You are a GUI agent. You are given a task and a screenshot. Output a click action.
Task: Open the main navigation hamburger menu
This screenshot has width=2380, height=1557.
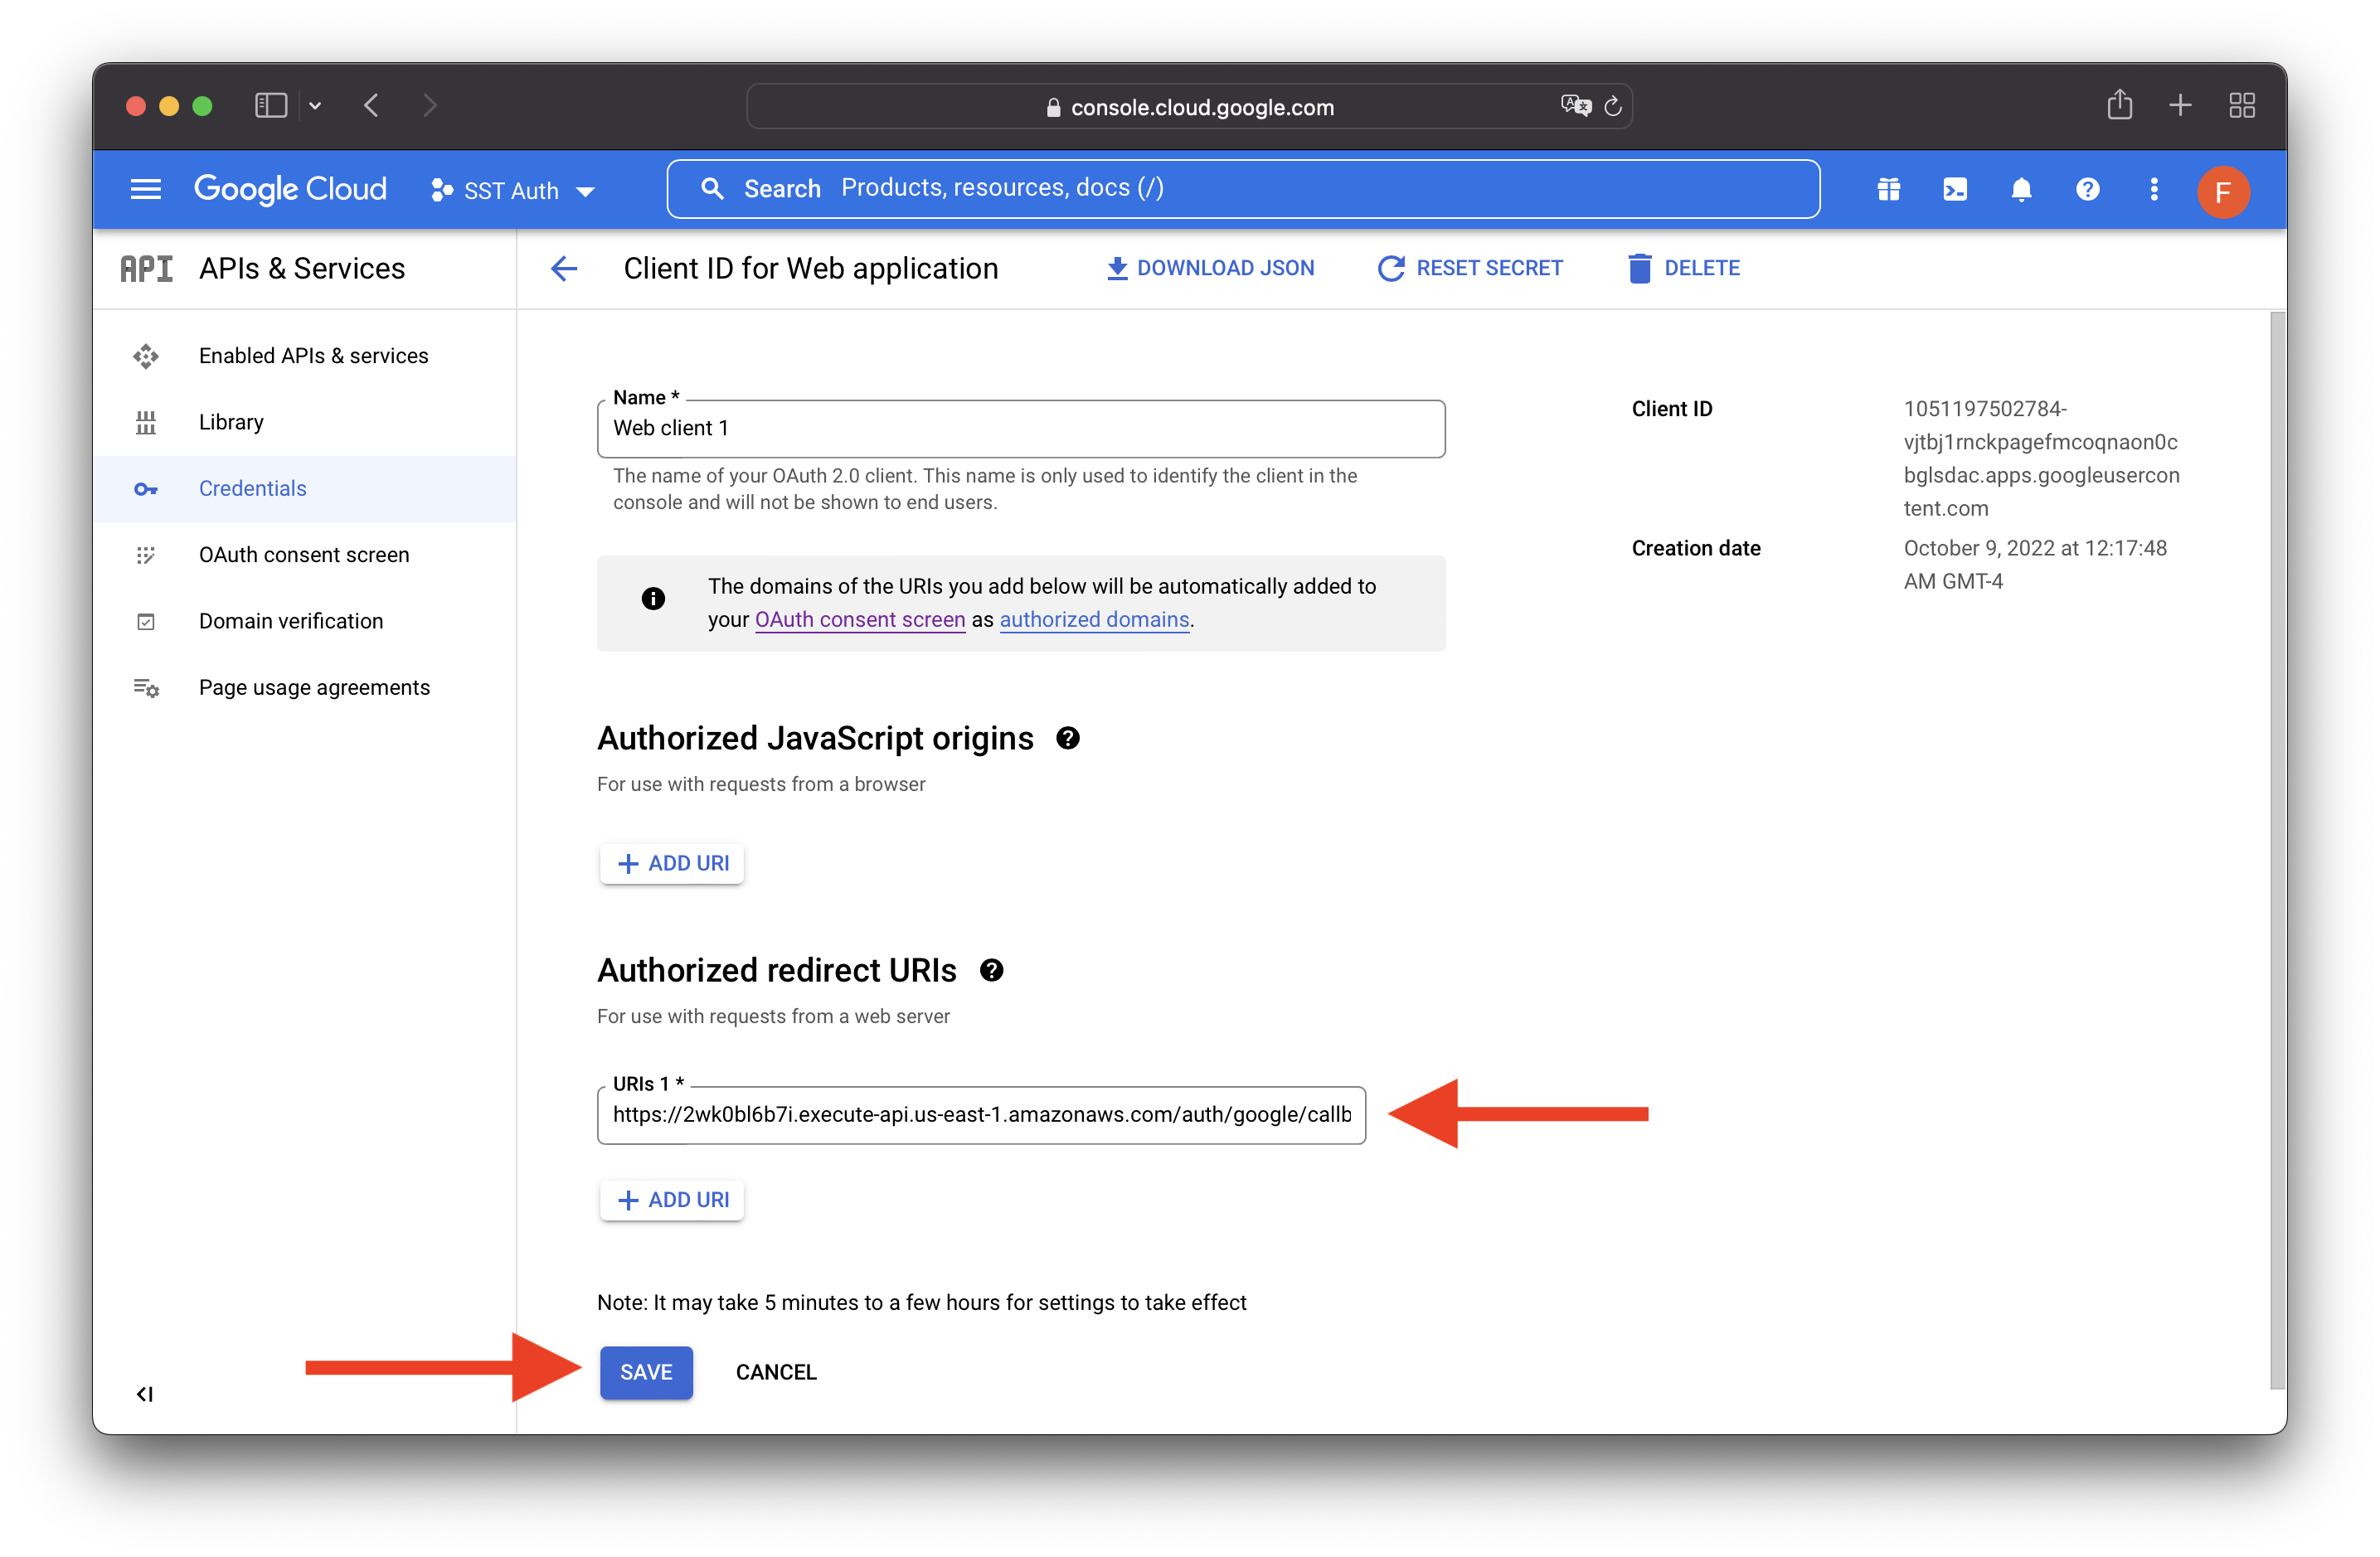click(x=146, y=189)
